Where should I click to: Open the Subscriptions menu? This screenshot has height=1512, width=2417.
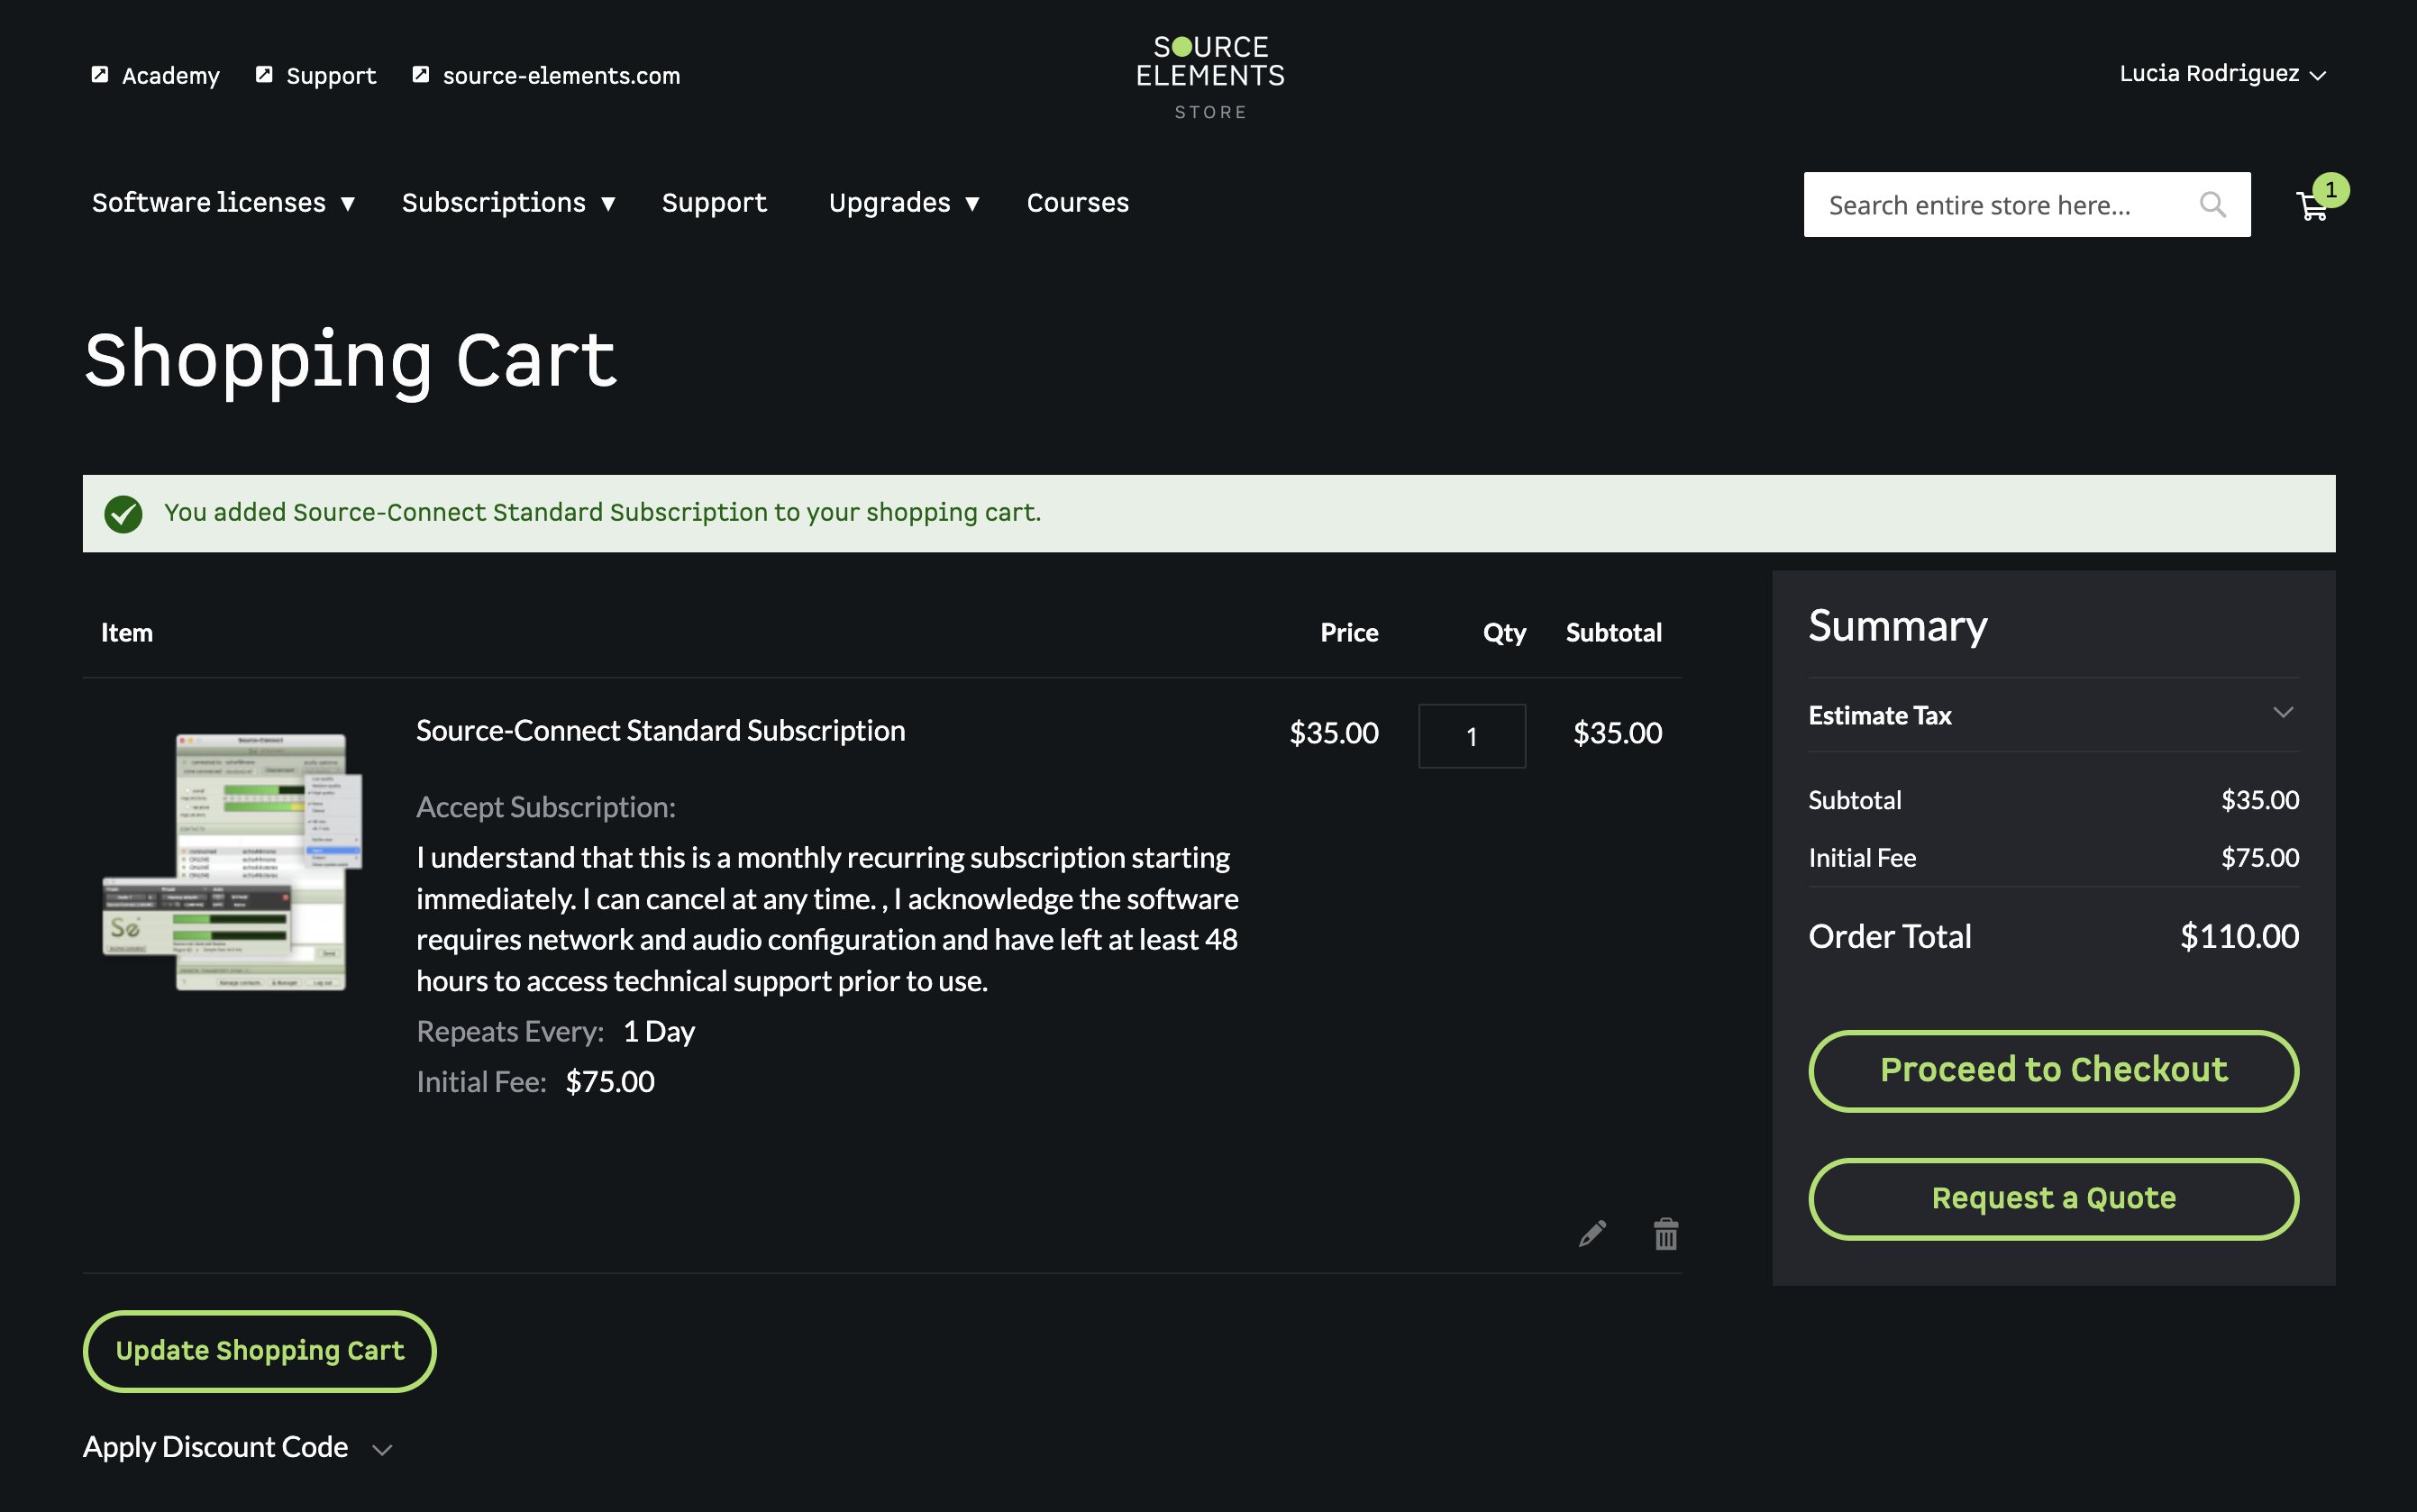pyautogui.click(x=507, y=203)
